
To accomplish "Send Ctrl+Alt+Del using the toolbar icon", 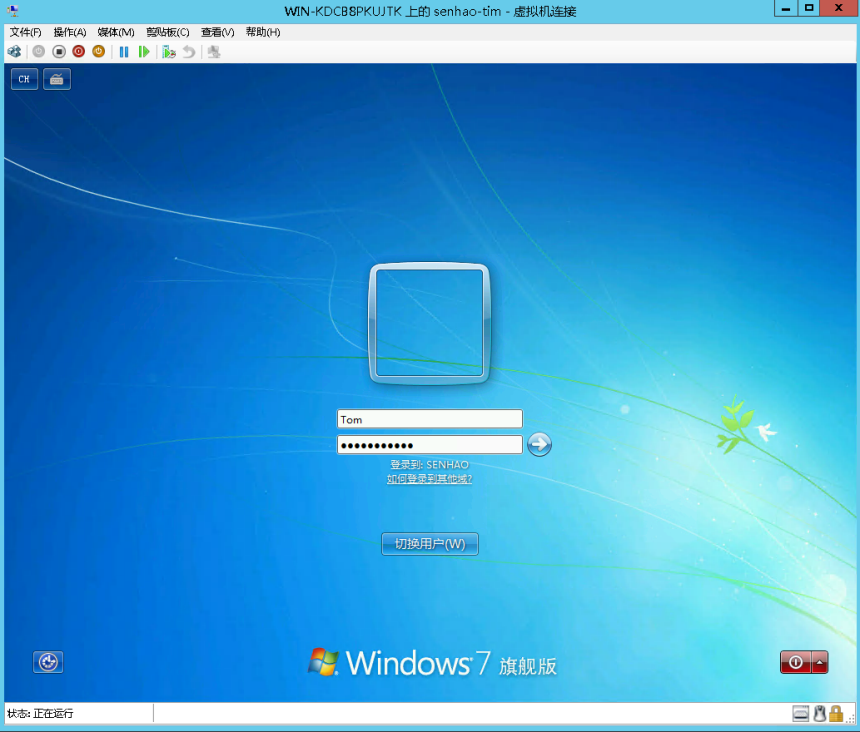I will click(x=14, y=52).
